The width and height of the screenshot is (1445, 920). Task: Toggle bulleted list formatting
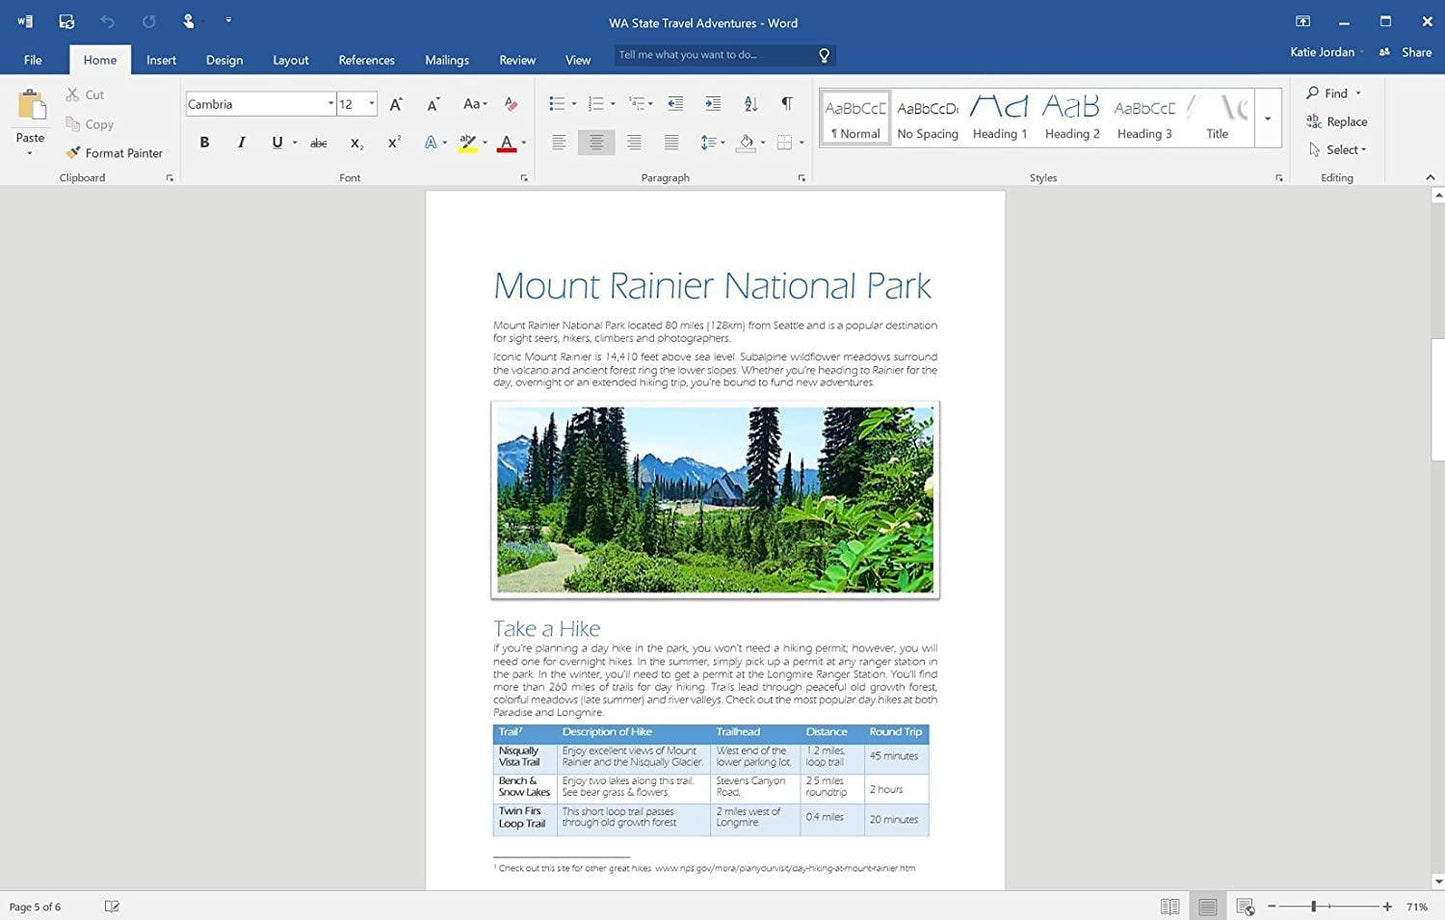coord(557,103)
